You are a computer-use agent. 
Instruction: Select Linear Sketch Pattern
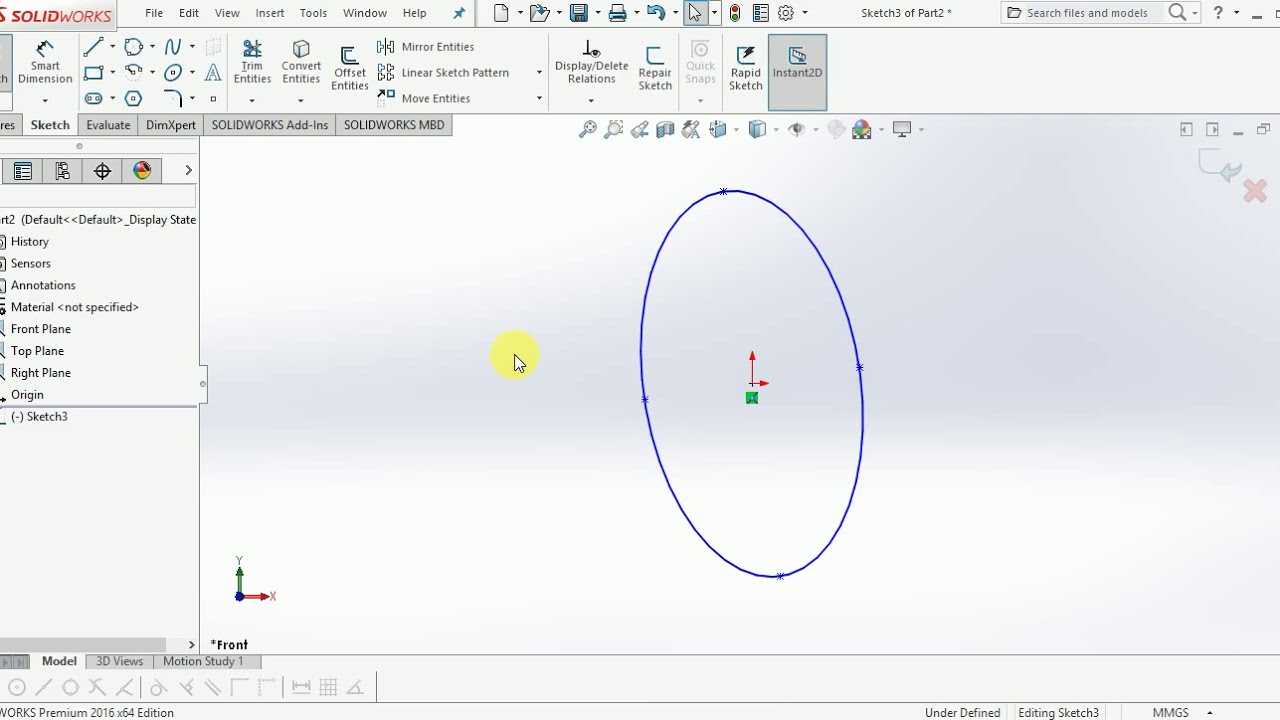click(444, 73)
